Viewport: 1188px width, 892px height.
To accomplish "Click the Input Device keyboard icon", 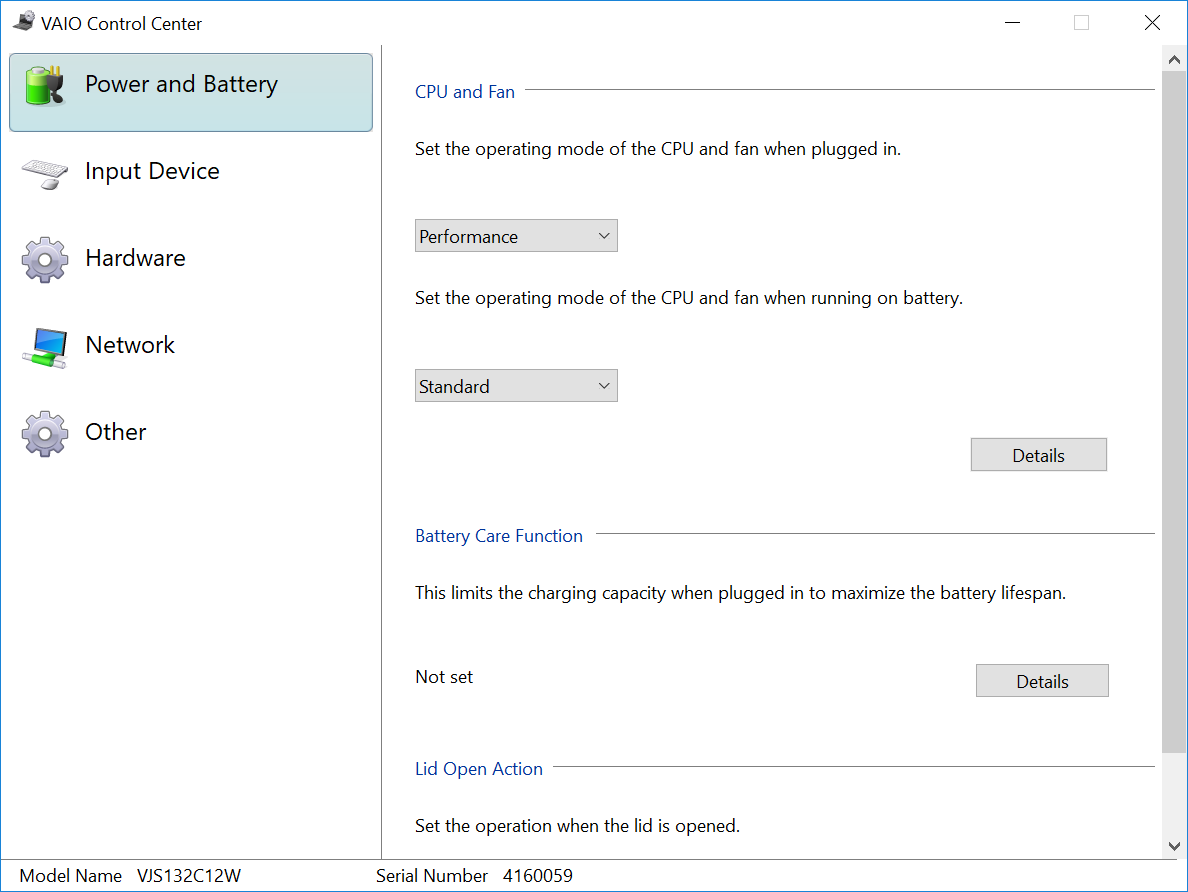I will pos(45,173).
